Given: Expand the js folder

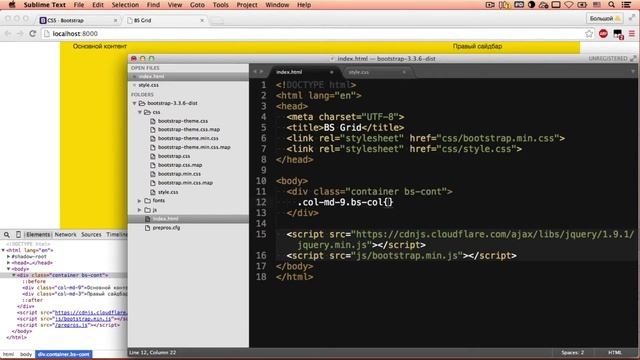Looking at the screenshot, I should coord(140,210).
